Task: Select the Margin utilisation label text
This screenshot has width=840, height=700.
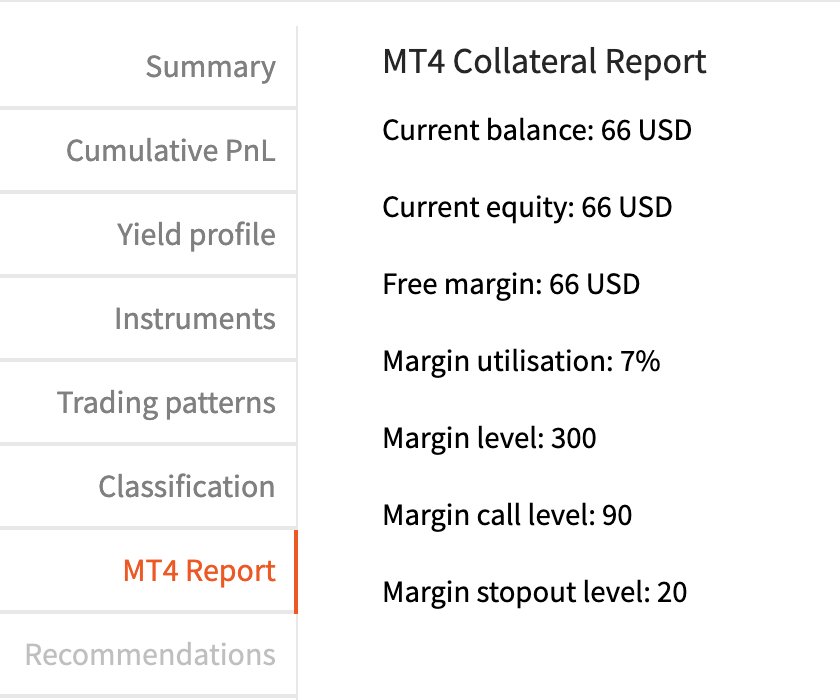Action: [498, 361]
